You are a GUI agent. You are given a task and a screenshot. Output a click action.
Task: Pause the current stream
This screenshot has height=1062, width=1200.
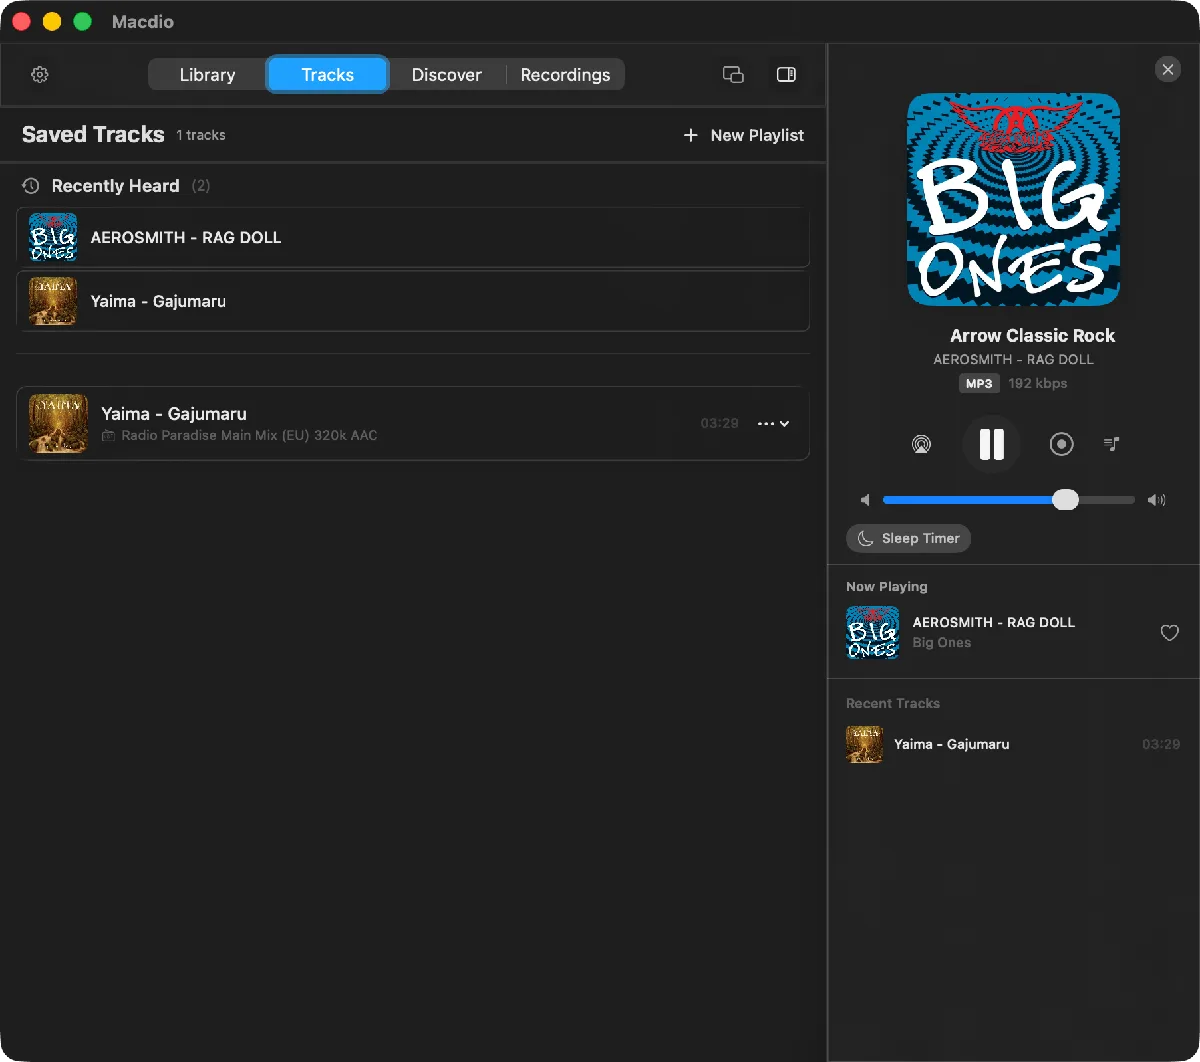tap(991, 444)
